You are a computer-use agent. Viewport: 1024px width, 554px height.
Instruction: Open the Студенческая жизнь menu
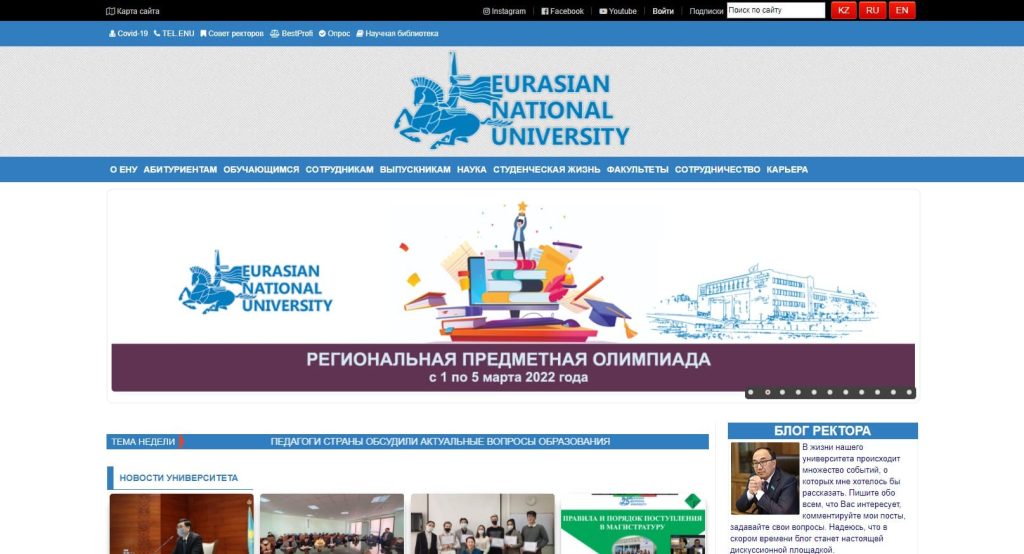[547, 169]
